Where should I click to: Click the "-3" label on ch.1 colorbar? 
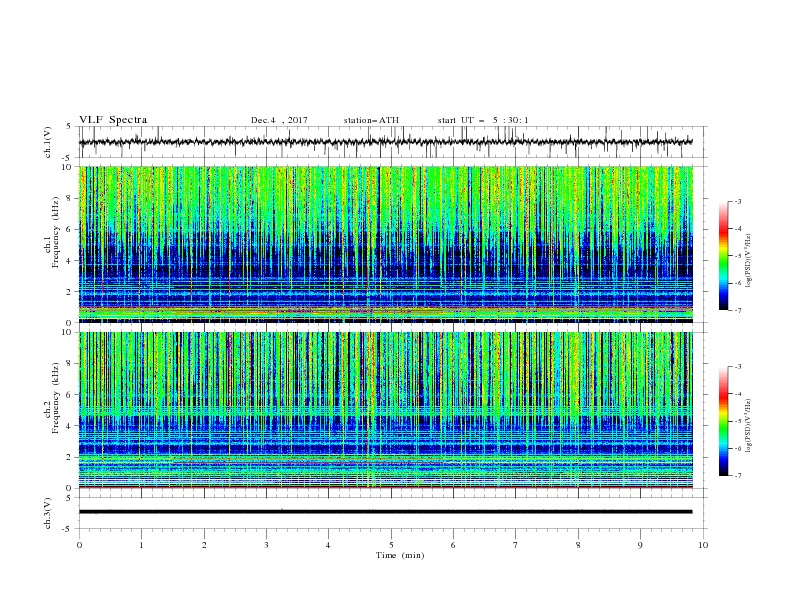click(x=737, y=201)
